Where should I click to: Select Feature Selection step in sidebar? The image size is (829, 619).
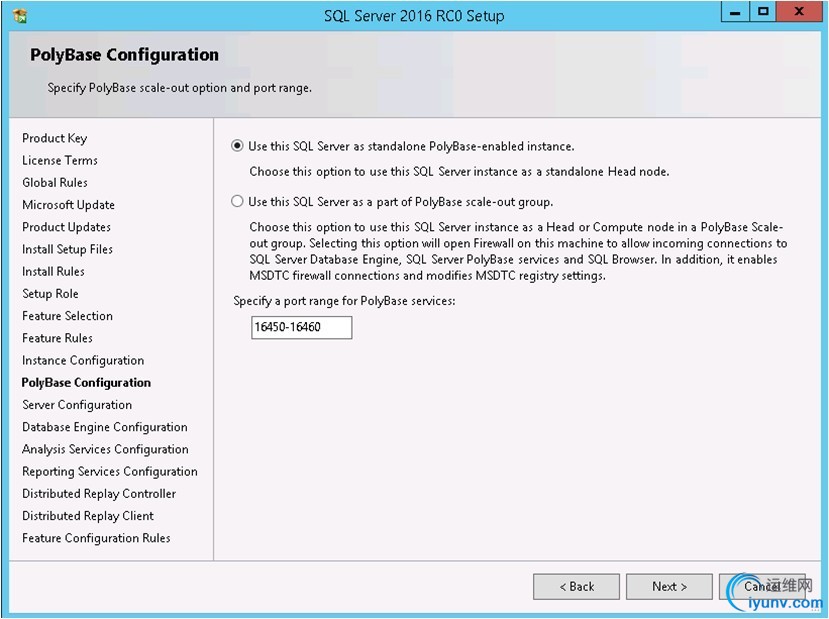pos(67,316)
